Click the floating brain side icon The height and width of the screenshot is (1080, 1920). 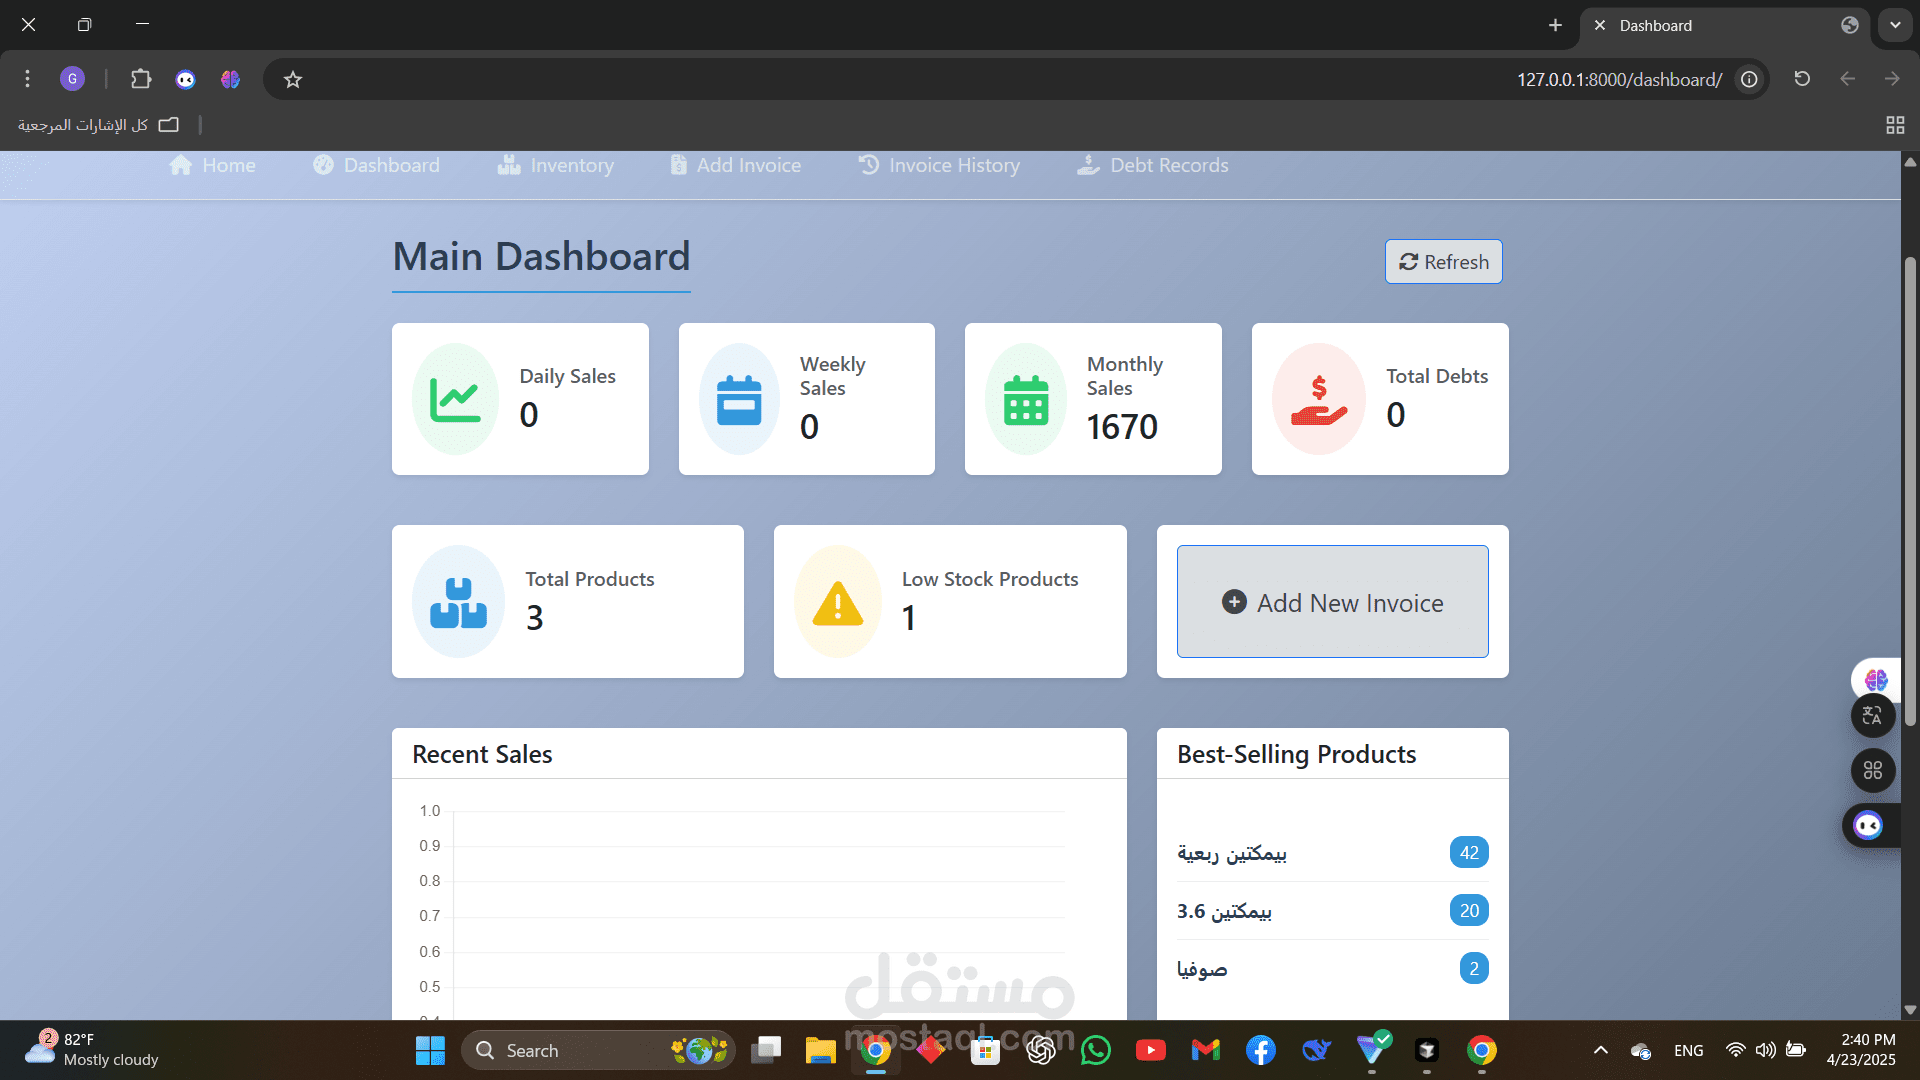point(1876,680)
